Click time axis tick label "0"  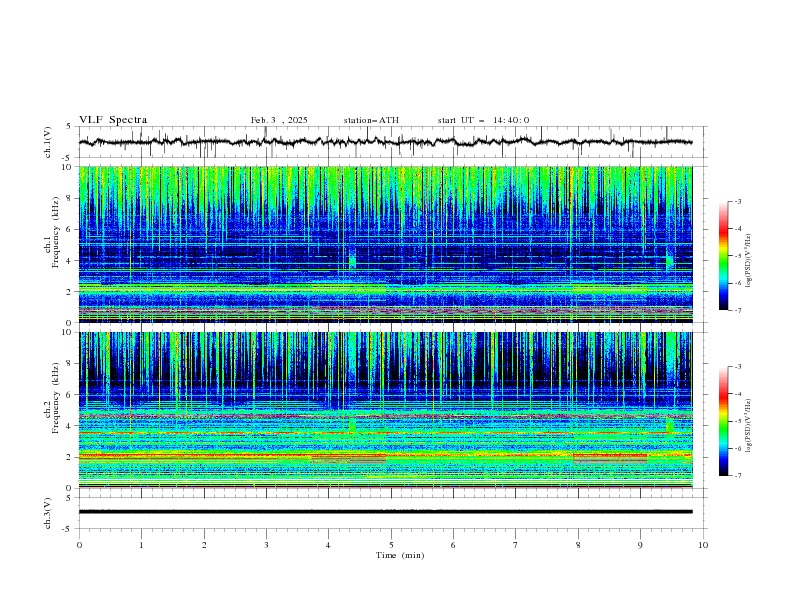tap(79, 545)
